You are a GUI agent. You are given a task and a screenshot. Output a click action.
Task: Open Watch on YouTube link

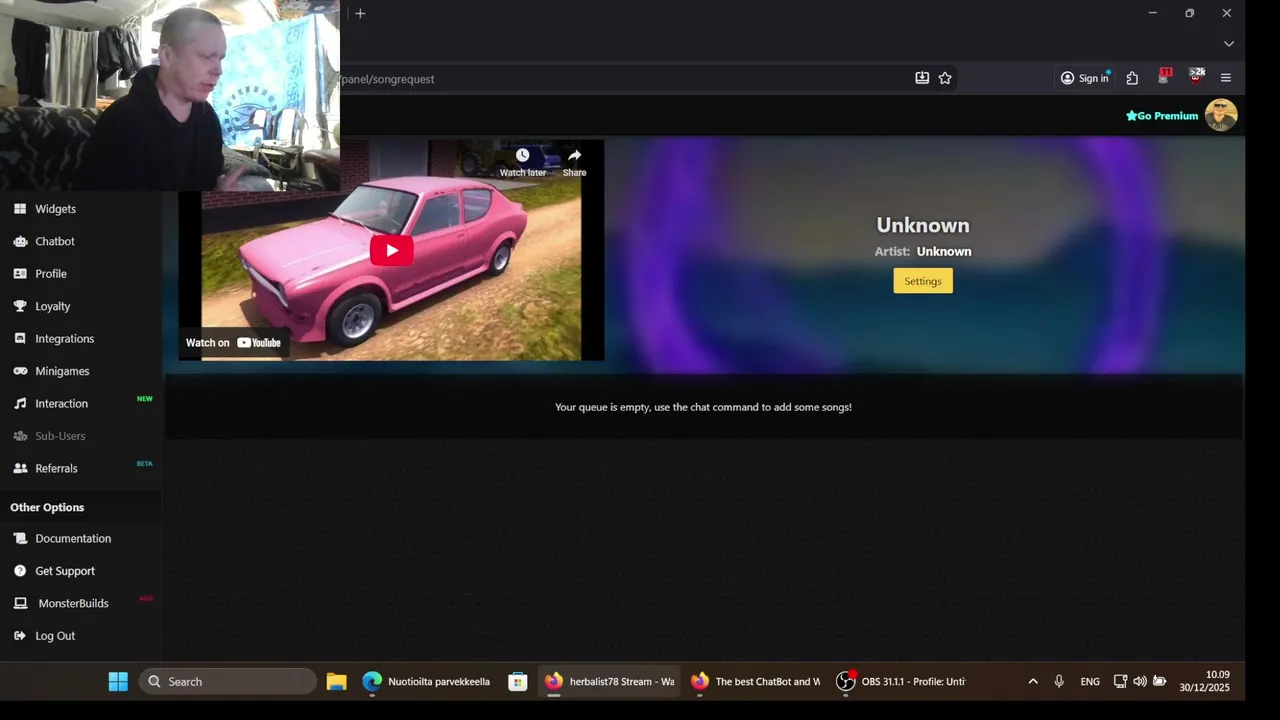pos(233,343)
